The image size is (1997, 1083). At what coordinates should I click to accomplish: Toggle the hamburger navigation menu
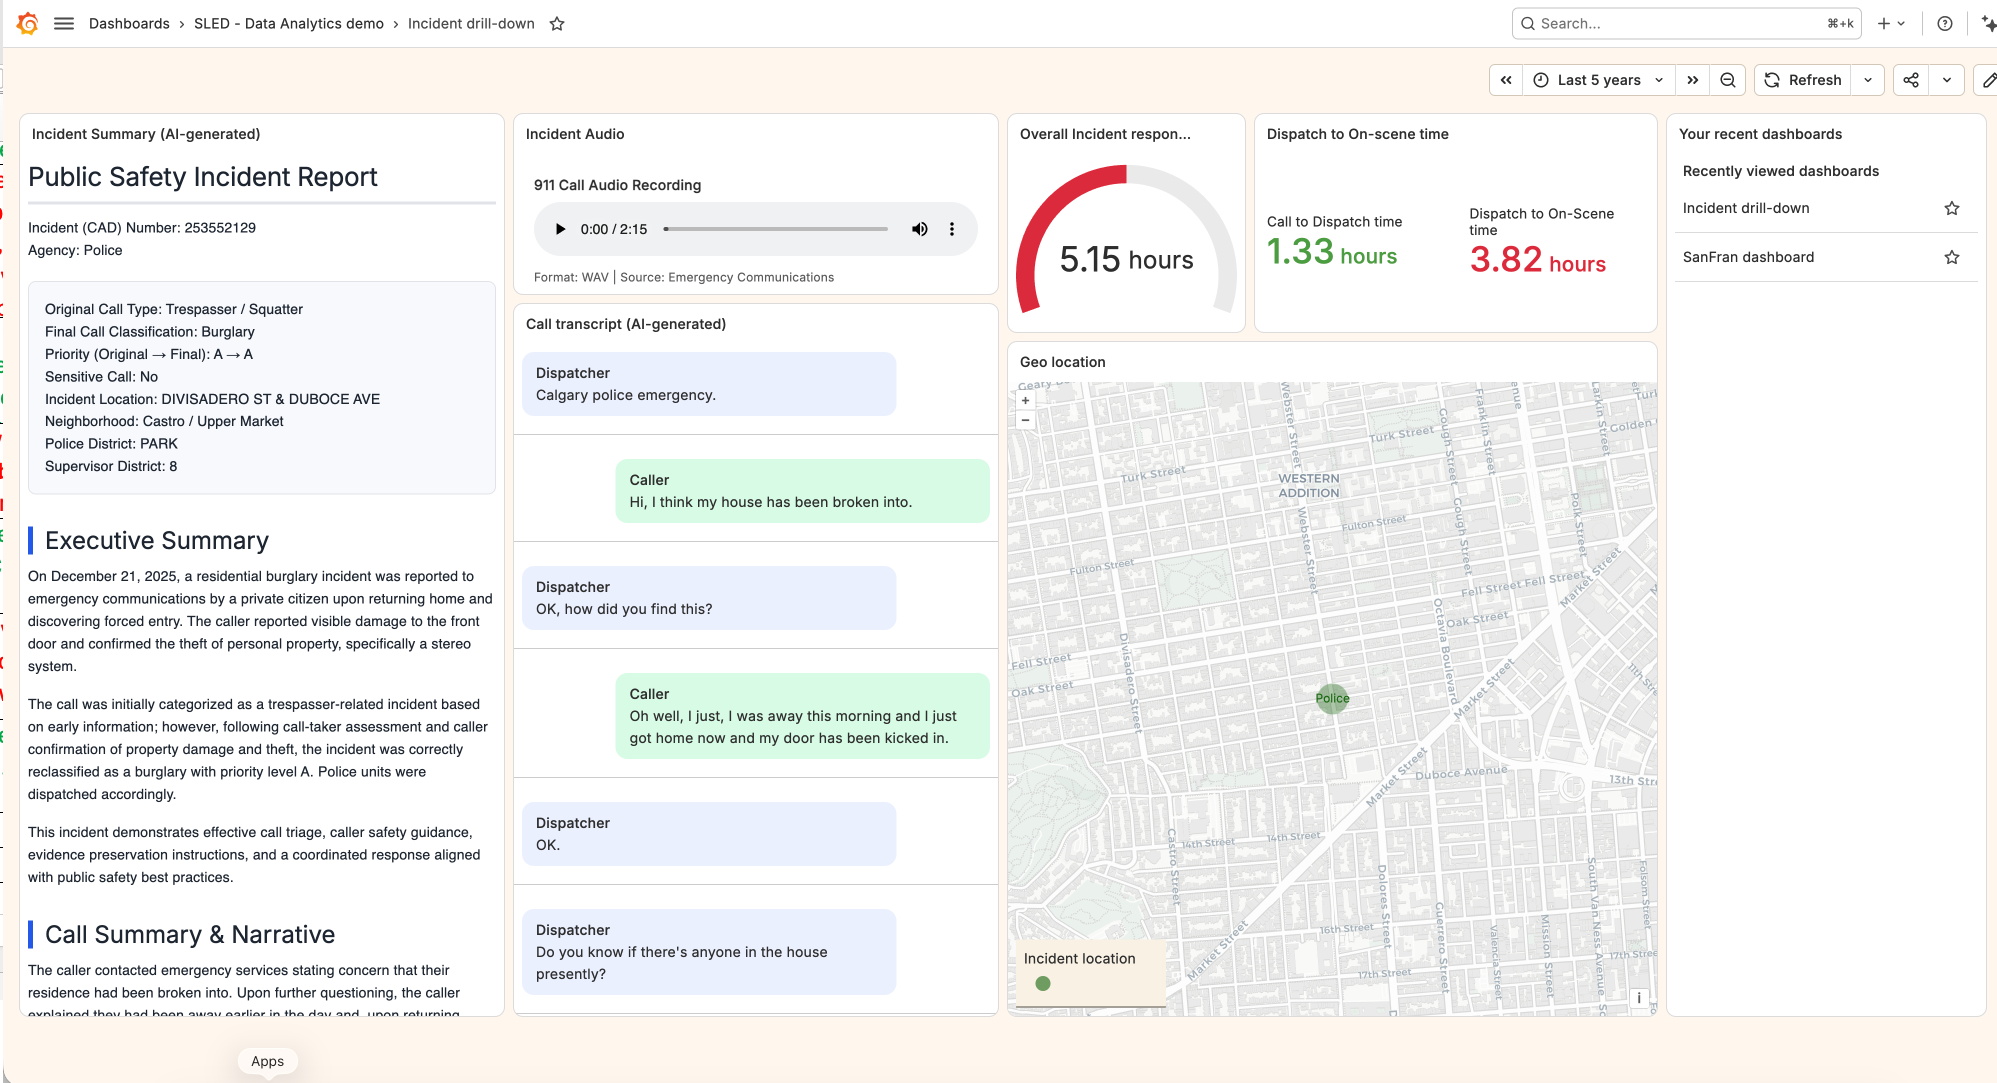(x=64, y=23)
